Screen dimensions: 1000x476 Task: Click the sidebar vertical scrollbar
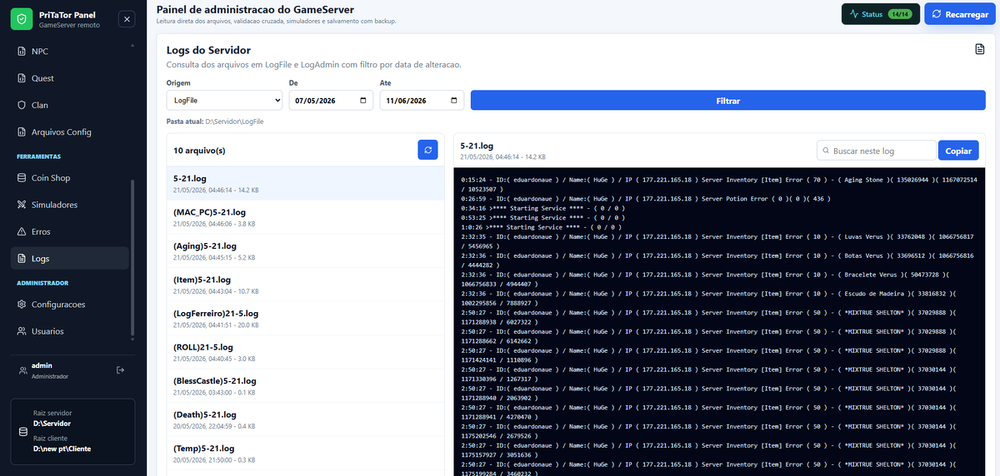(133, 257)
